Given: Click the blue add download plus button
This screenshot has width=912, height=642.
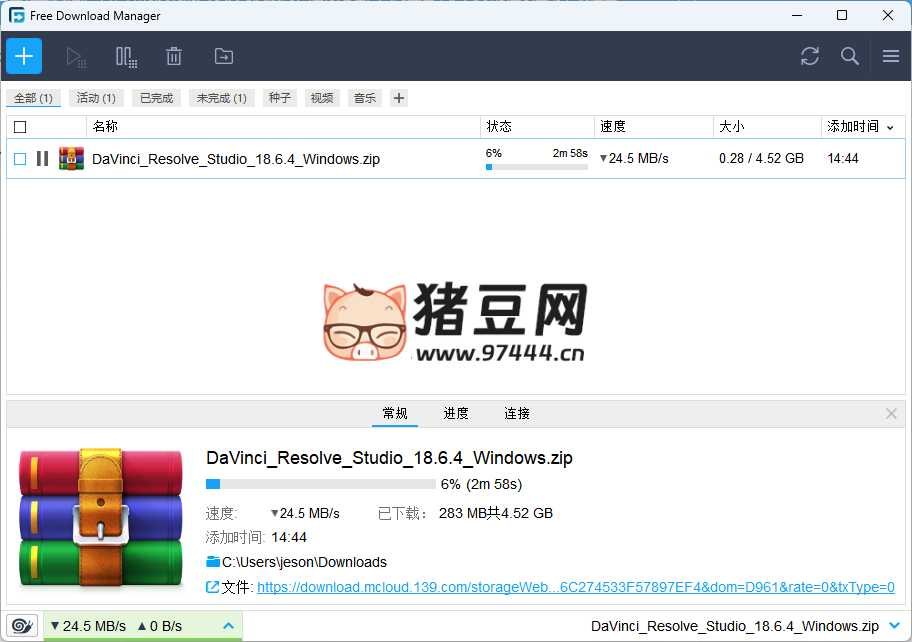Looking at the screenshot, I should click(x=24, y=56).
